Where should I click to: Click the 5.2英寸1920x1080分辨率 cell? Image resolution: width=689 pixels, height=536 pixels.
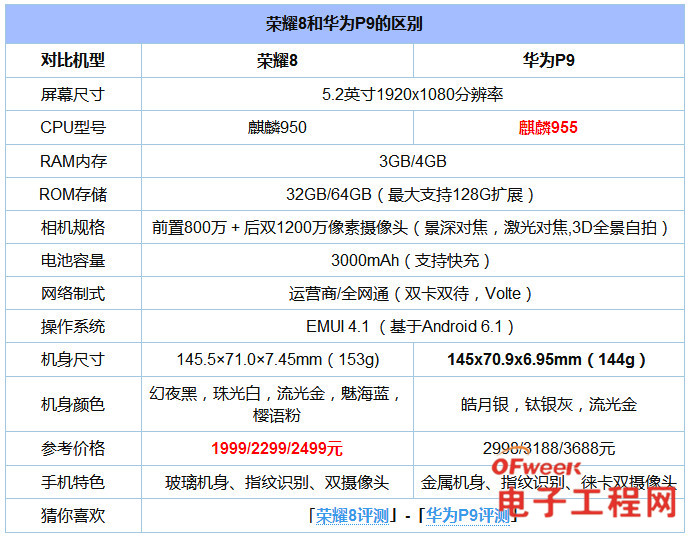pyautogui.click(x=413, y=94)
